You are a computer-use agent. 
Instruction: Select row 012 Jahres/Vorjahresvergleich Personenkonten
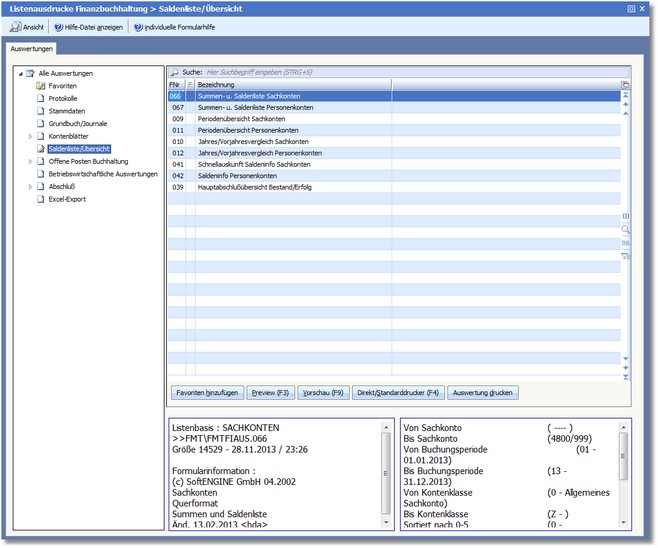point(260,152)
